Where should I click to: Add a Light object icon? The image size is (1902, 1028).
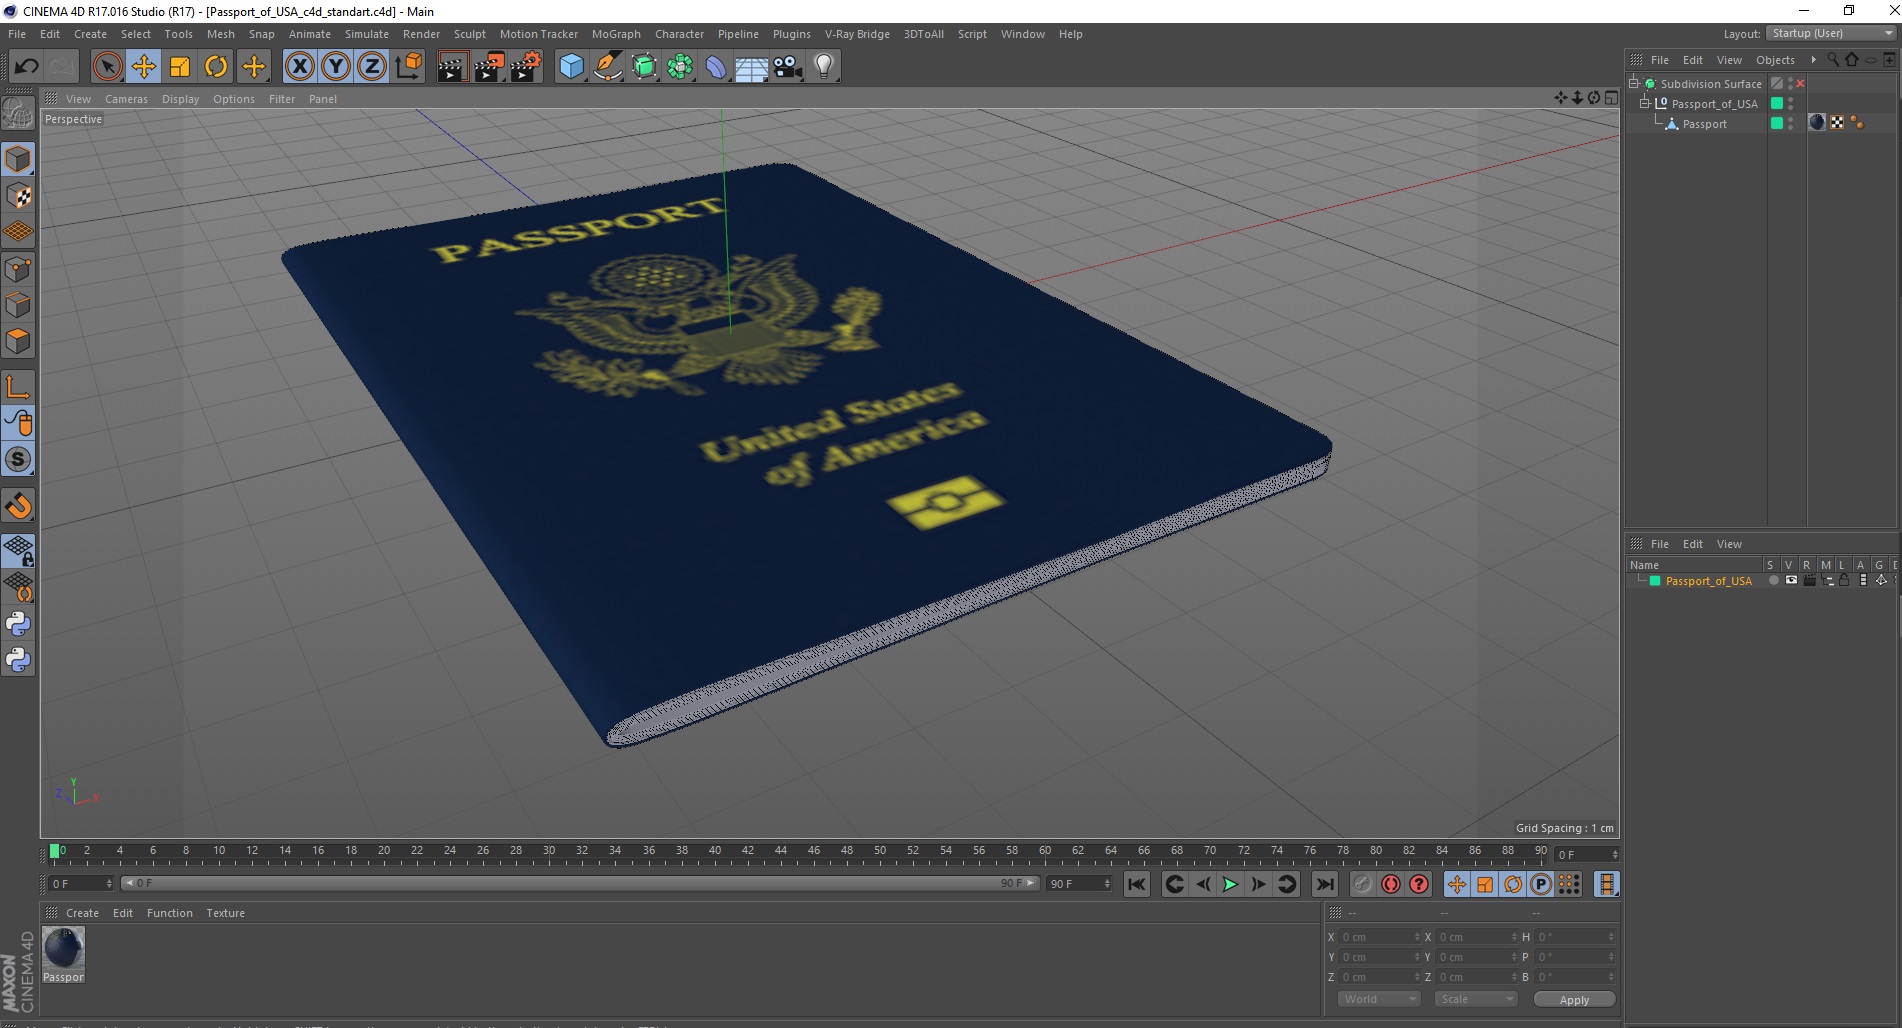pyautogui.click(x=824, y=67)
